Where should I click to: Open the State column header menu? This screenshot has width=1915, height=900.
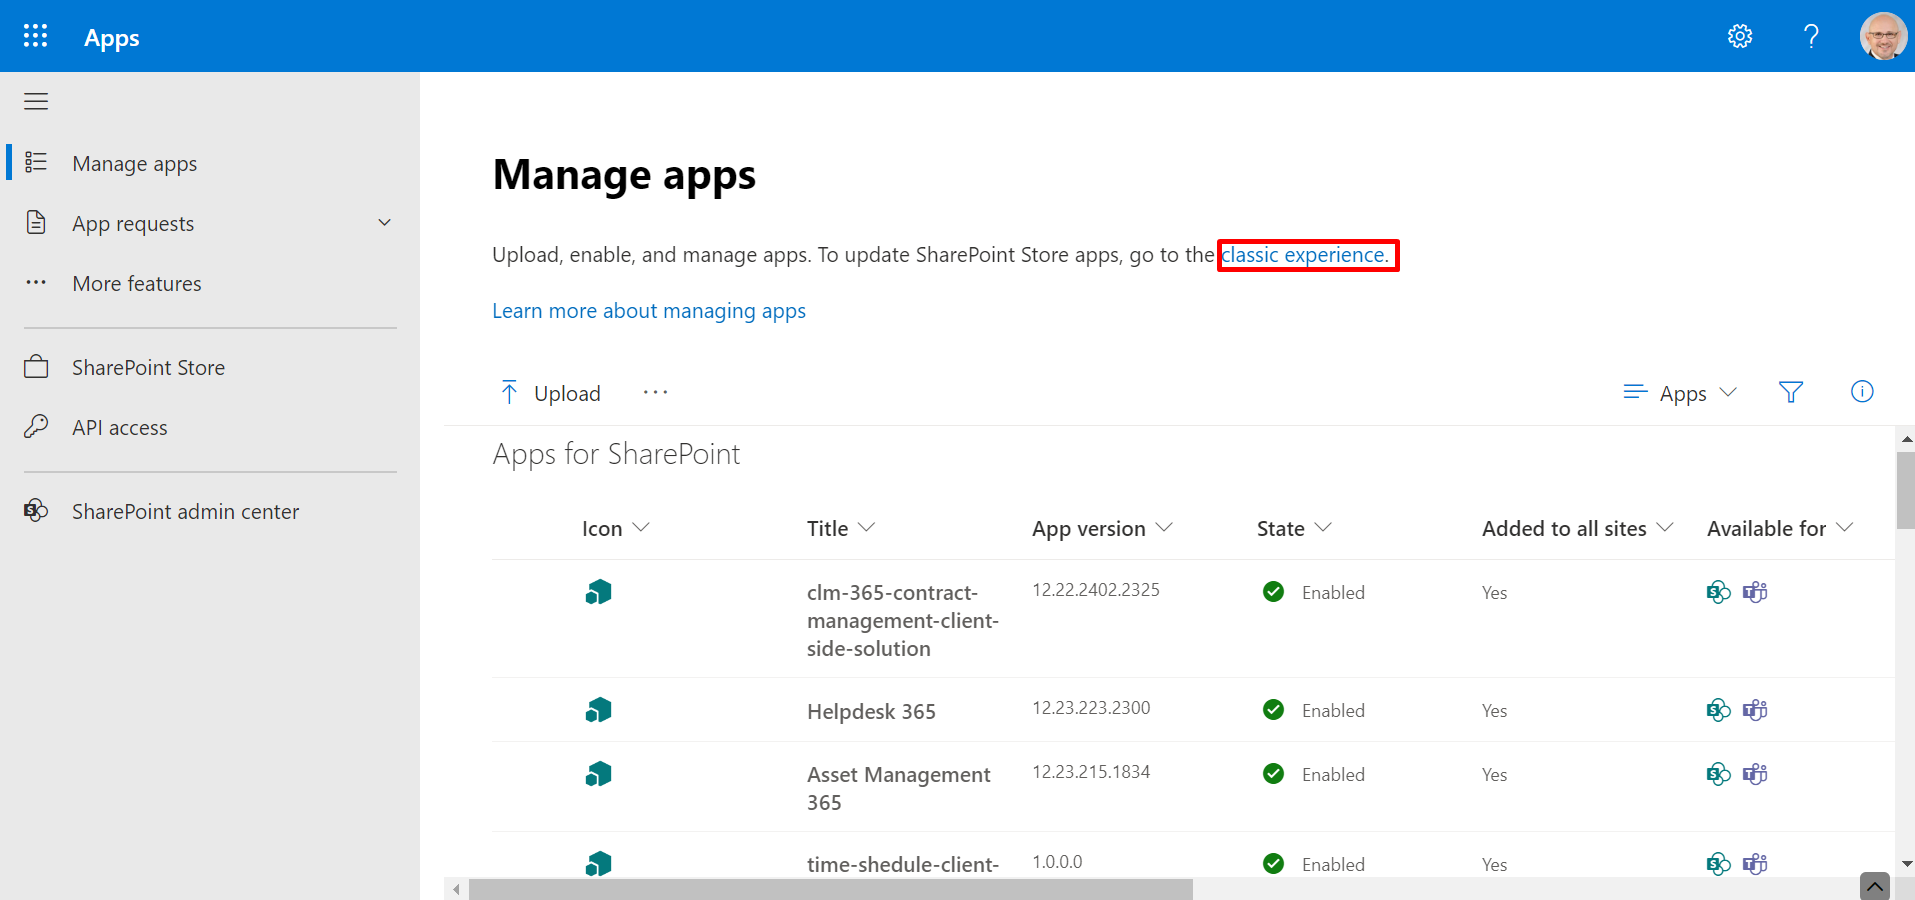point(1294,528)
